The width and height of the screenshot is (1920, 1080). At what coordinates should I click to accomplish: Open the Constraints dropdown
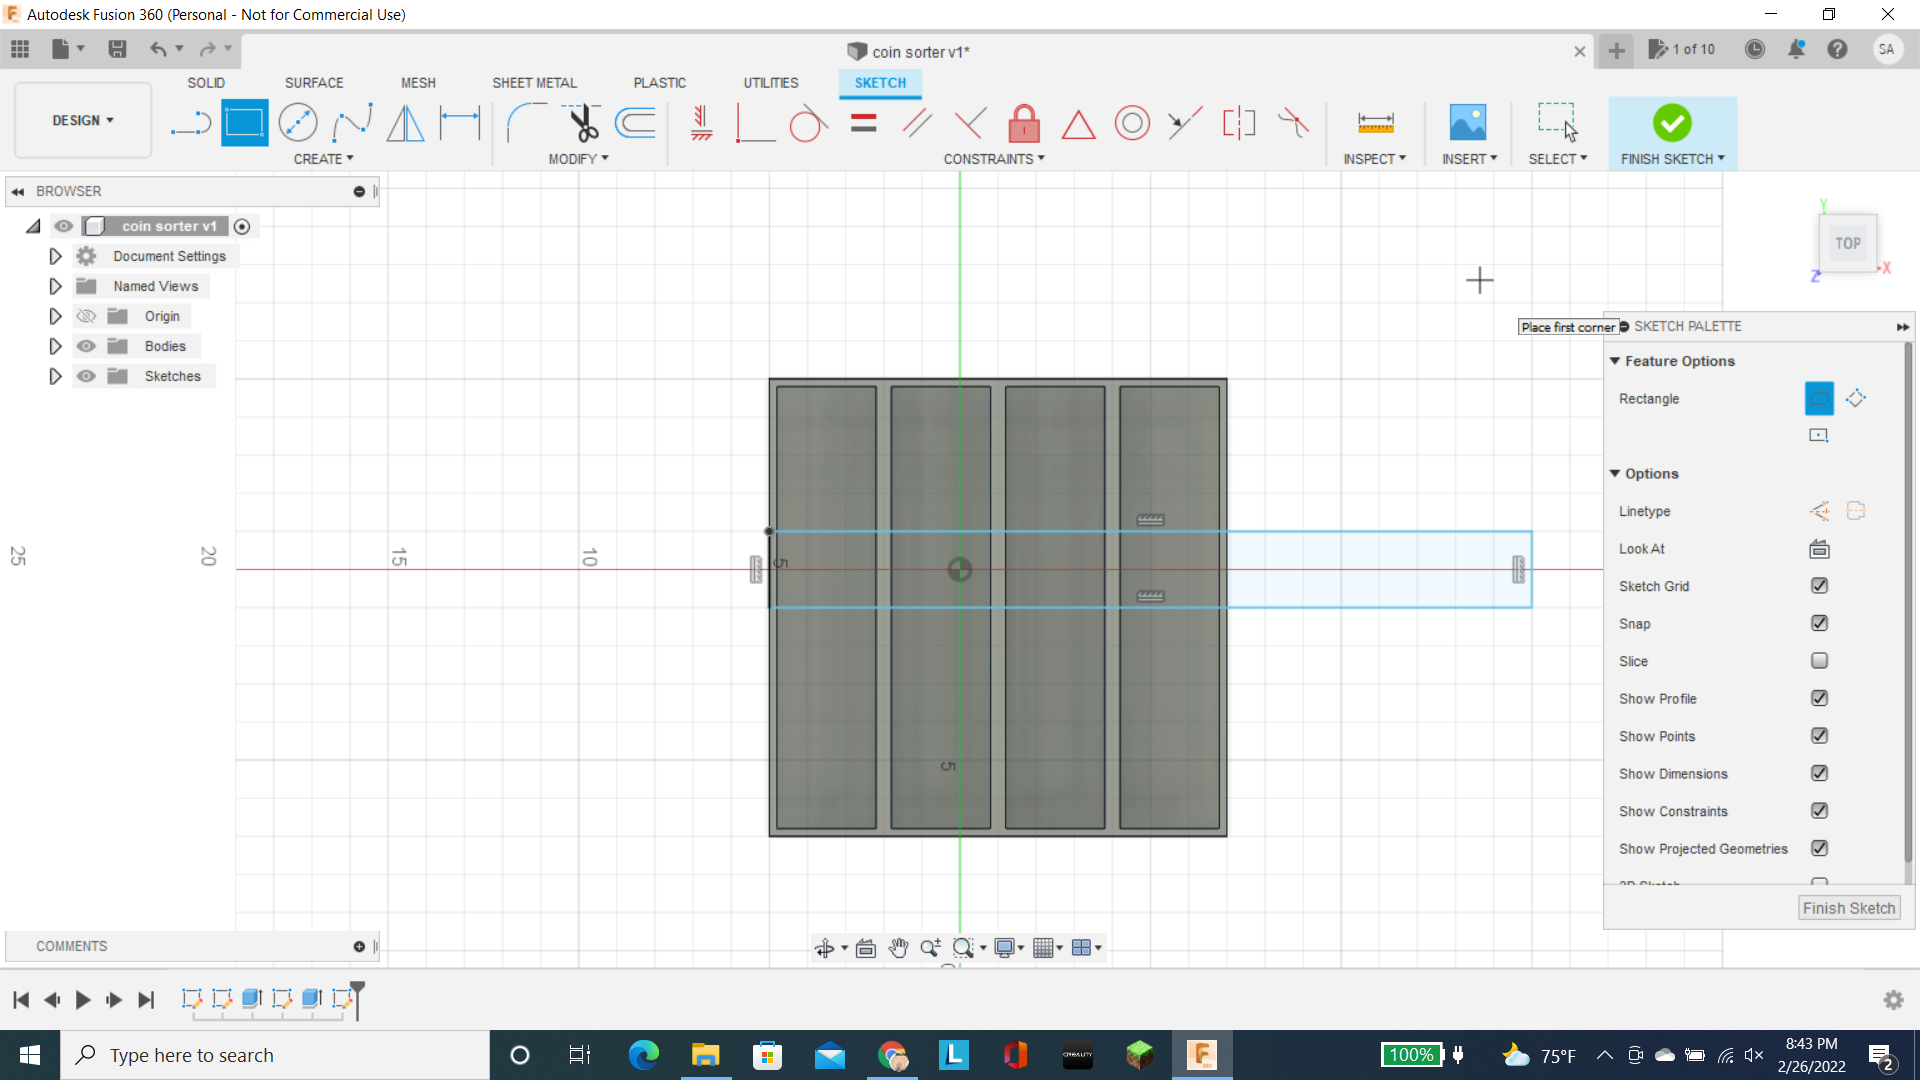click(1040, 158)
